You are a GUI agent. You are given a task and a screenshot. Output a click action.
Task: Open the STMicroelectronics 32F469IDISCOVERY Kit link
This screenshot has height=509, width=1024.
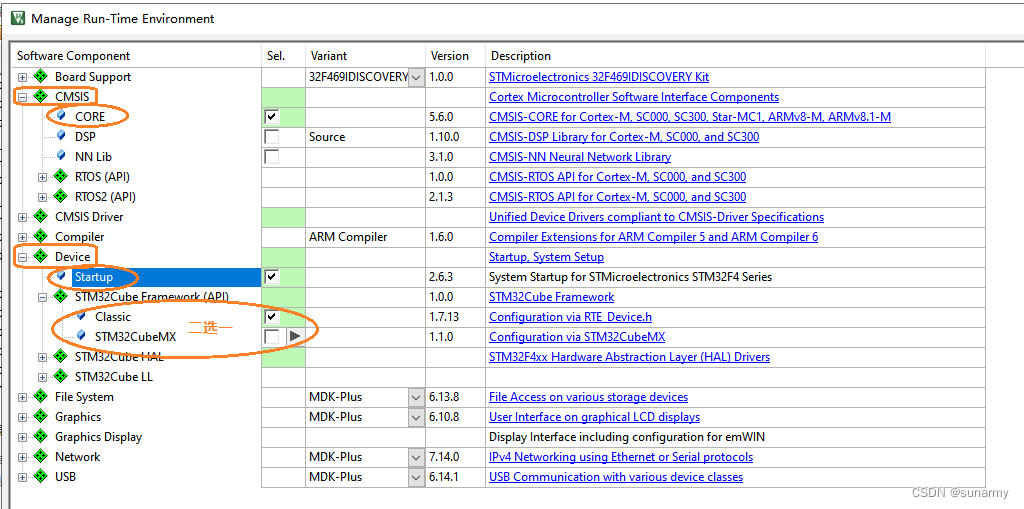599,77
